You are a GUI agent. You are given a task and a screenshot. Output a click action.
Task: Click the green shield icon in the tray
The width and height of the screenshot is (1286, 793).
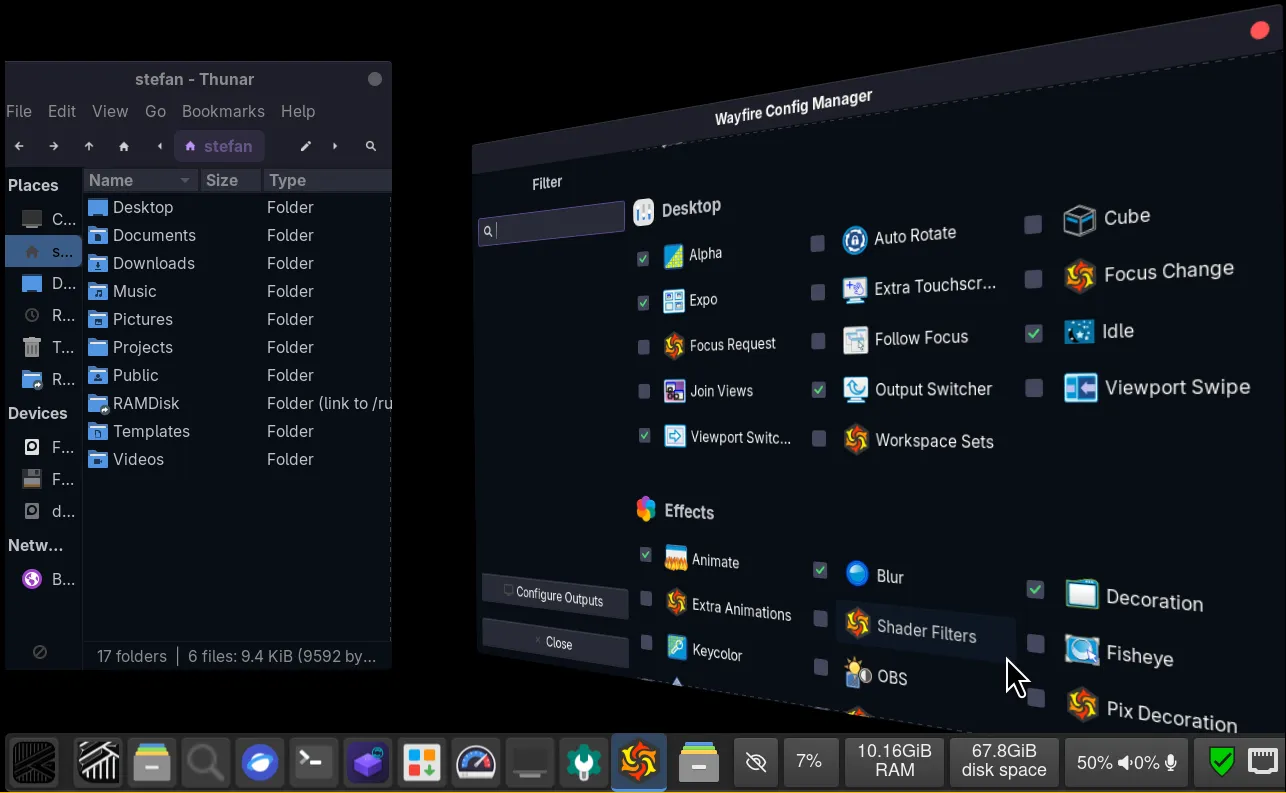click(1221, 762)
